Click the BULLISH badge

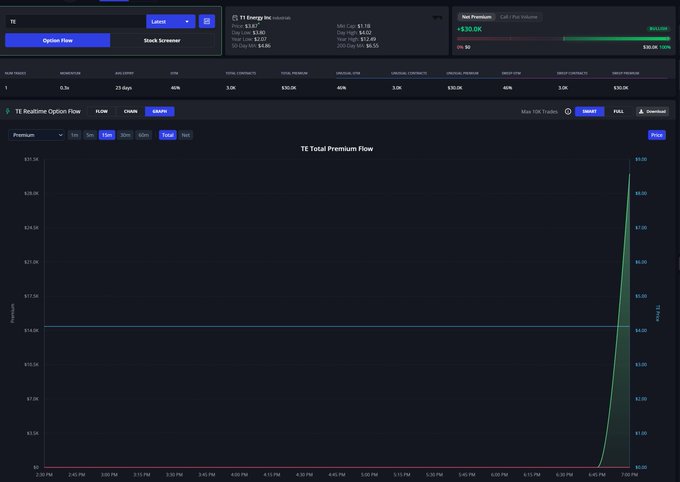(x=658, y=29)
